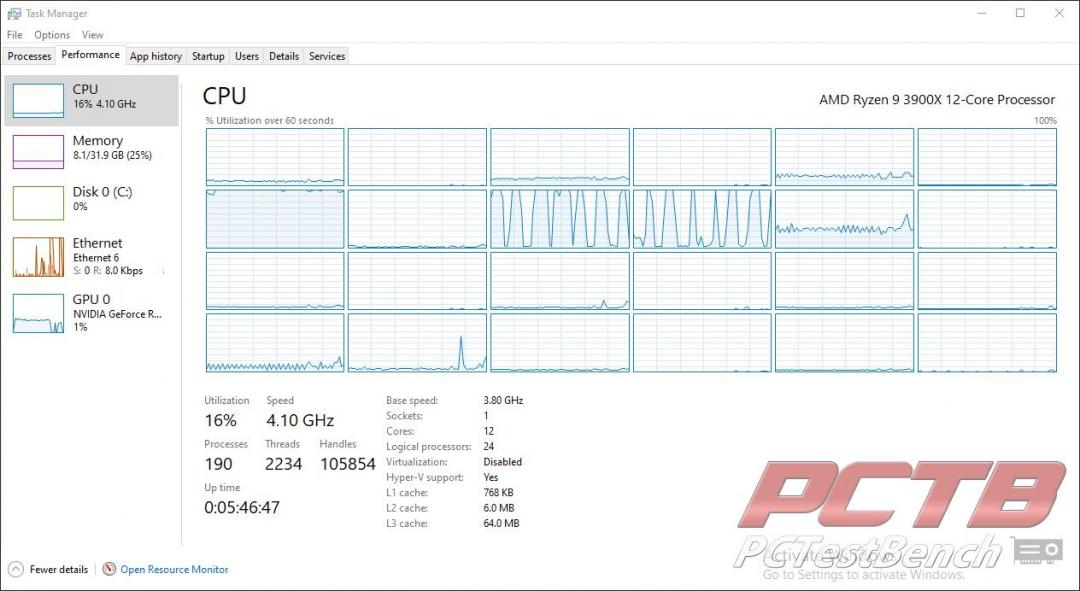Click the 4.10 GHz speed value
The image size is (1080, 591).
(x=300, y=420)
